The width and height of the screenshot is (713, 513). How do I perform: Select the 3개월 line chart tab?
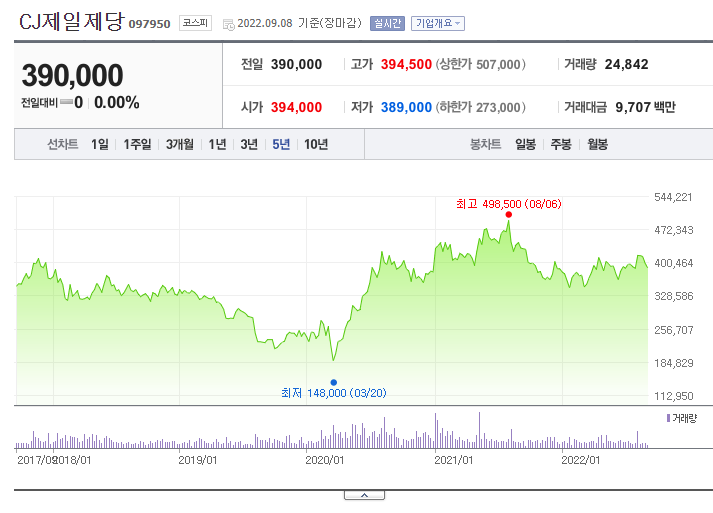tap(180, 144)
